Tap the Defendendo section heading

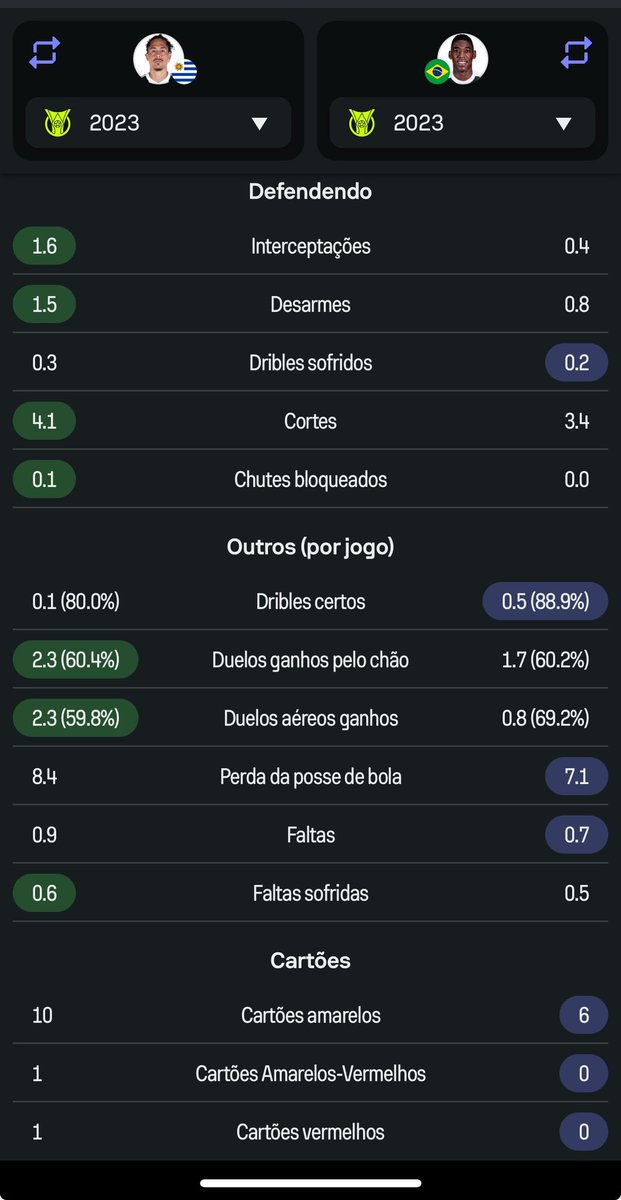pos(310,191)
